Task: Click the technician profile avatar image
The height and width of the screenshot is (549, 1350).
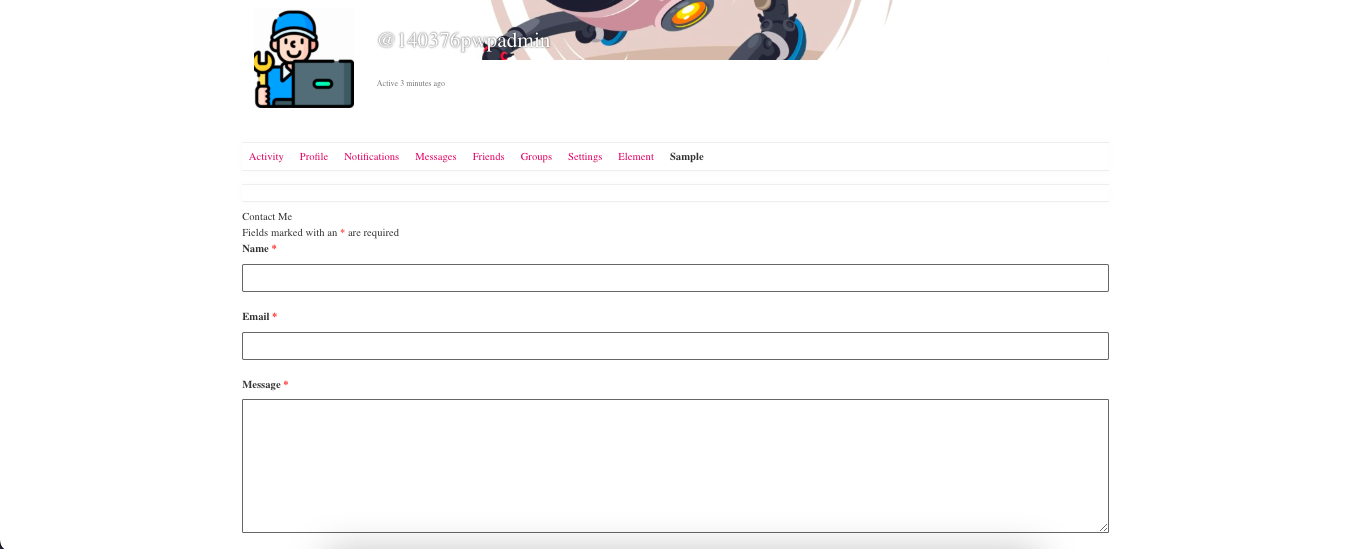Action: (304, 58)
